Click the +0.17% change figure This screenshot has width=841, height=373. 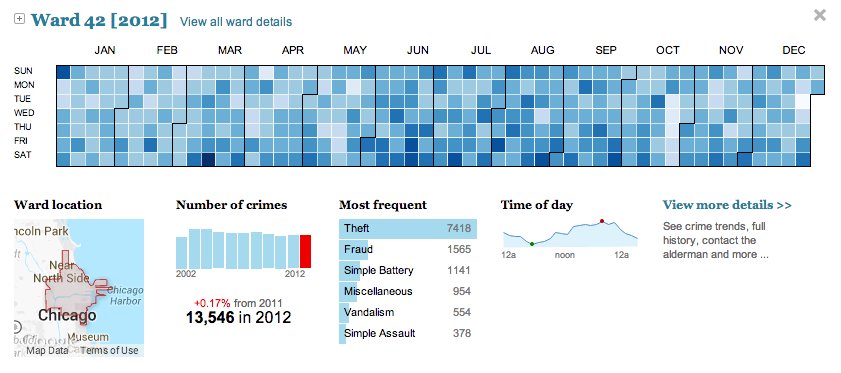[212, 303]
